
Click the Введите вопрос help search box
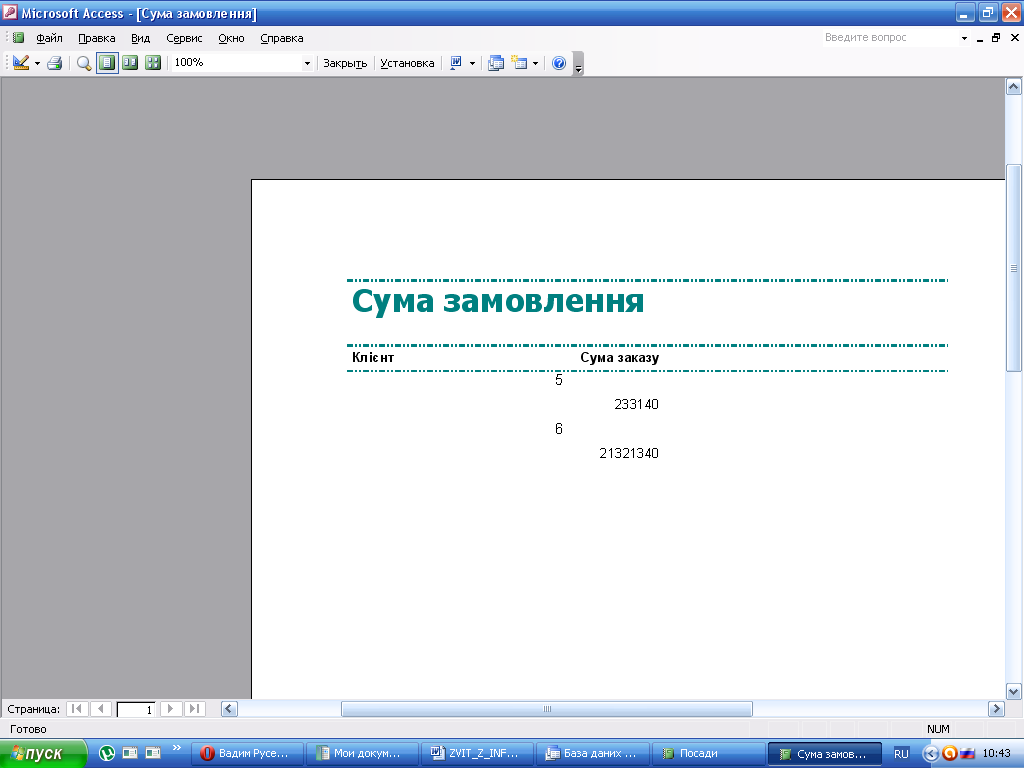889,38
